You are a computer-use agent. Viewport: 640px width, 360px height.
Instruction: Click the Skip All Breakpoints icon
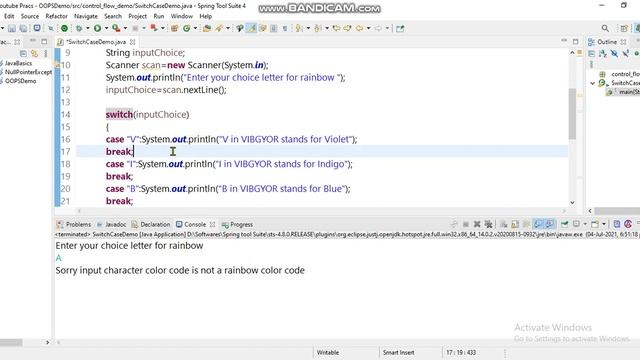coord(51,28)
